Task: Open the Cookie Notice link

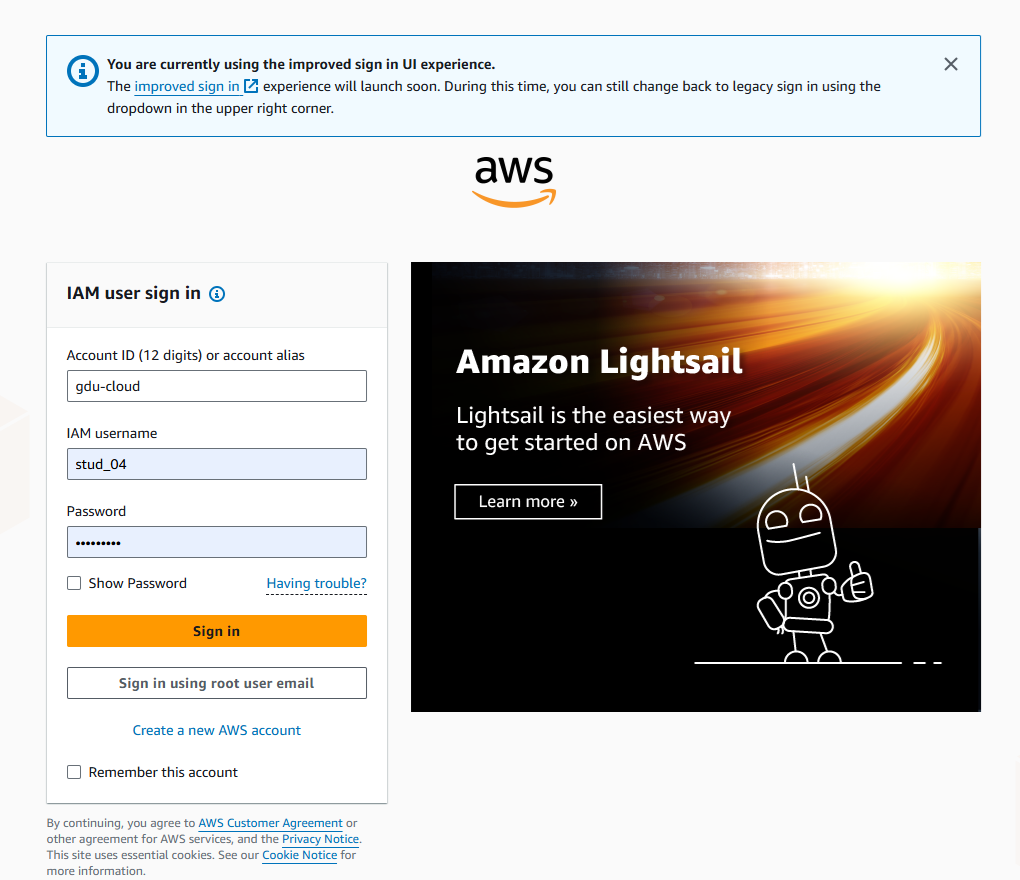Action: coord(300,855)
